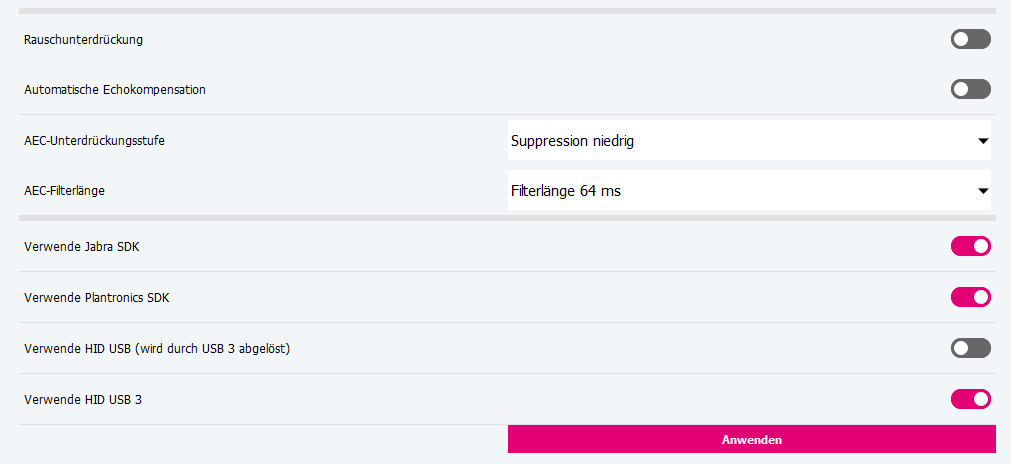The height and width of the screenshot is (464, 1011).
Task: Click the Verwende Plantronics SDK label
Action: coord(104,298)
